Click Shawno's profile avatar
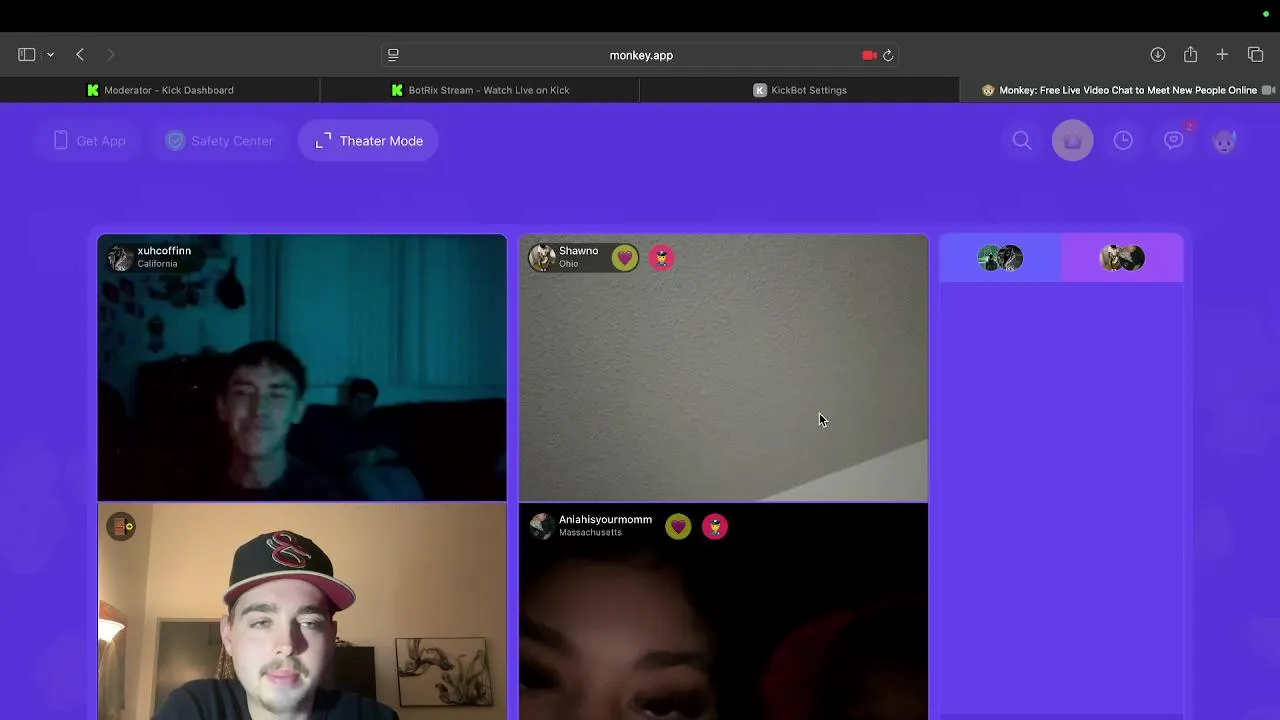 pos(542,258)
